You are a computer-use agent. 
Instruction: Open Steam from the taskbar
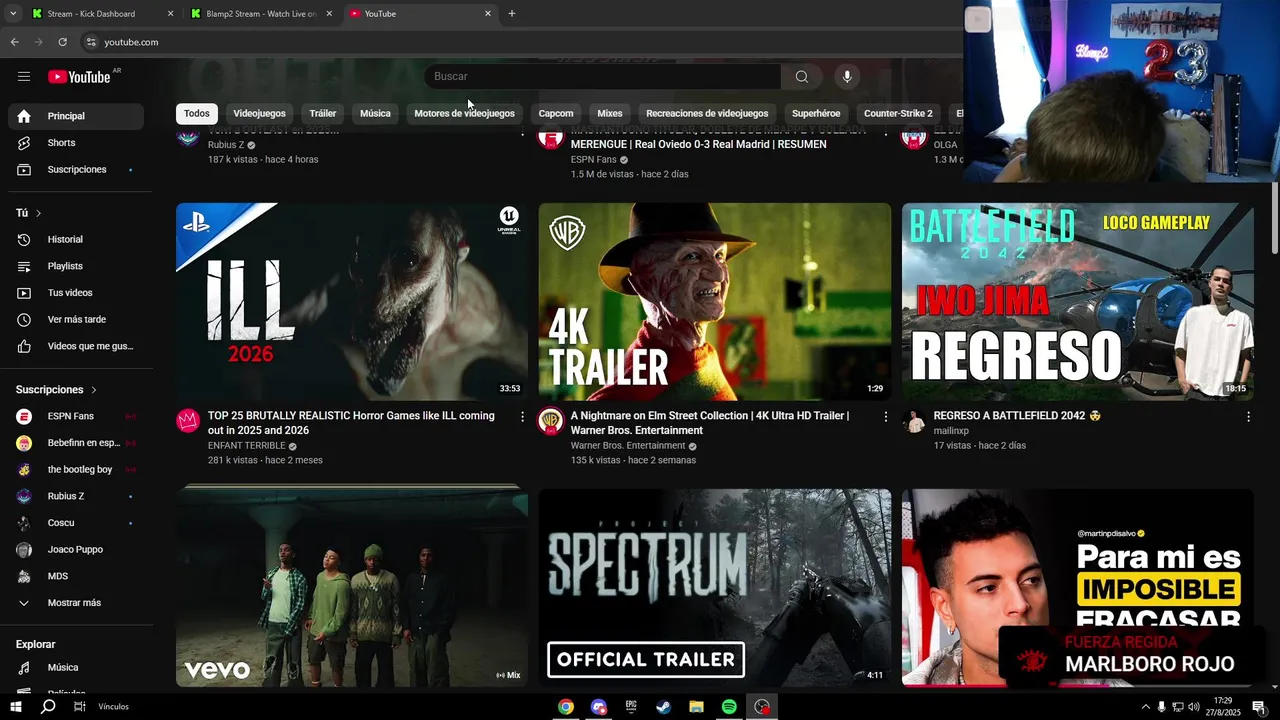[x=664, y=707]
